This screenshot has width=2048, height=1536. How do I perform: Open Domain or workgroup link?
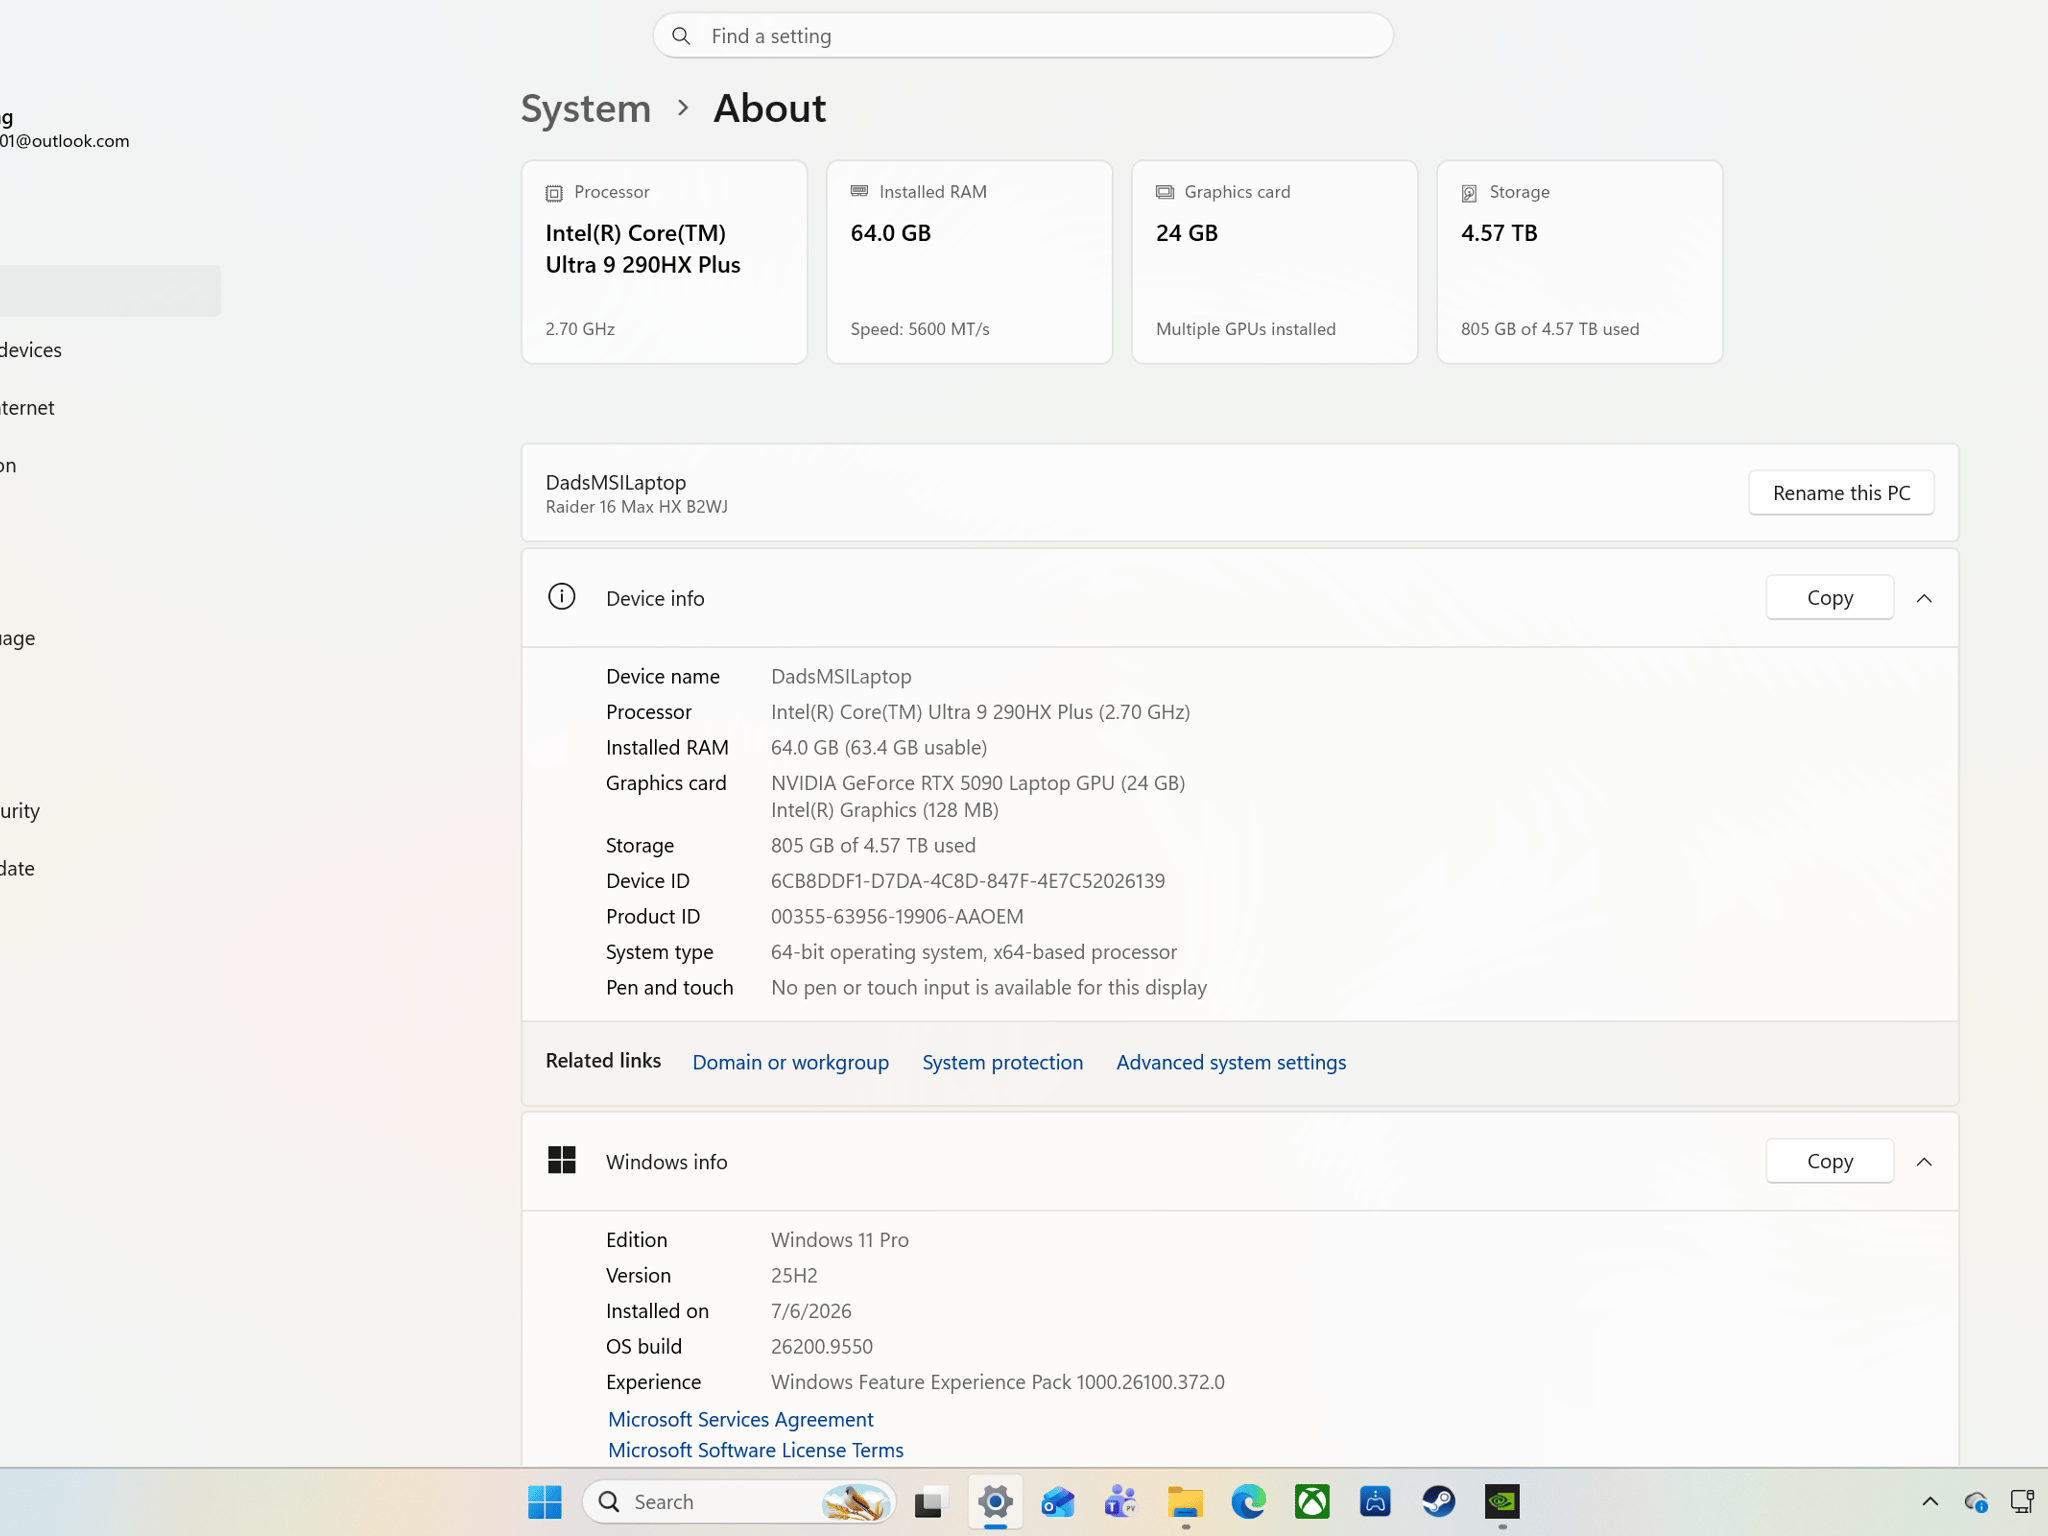click(x=790, y=1062)
